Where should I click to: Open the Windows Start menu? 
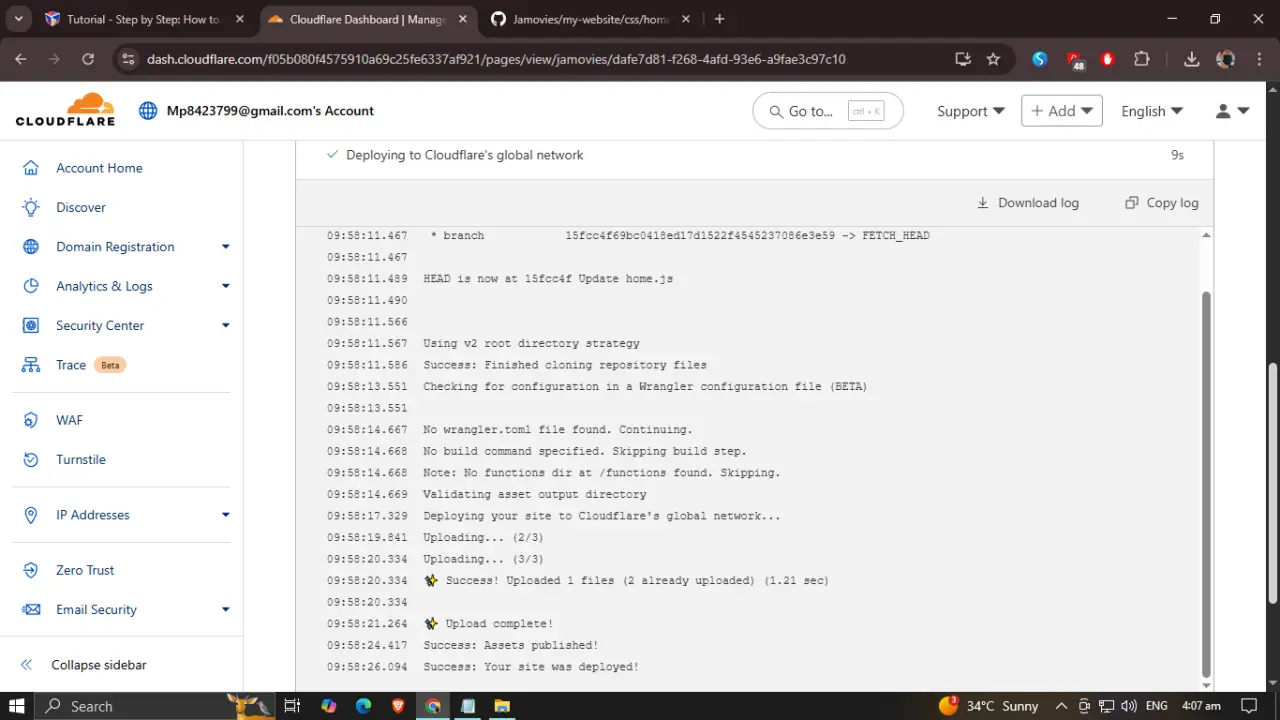(16, 706)
